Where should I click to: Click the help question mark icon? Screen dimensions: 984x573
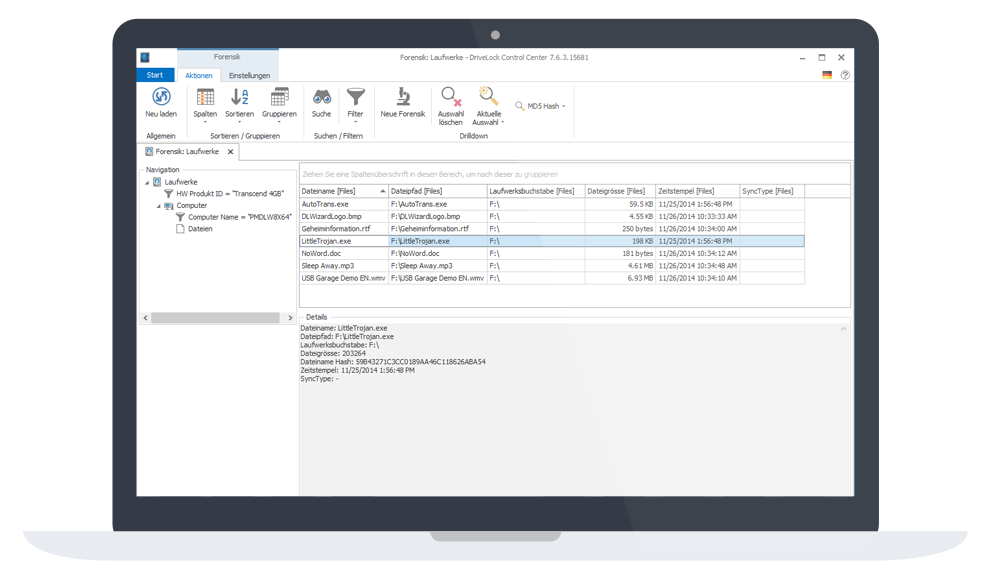(x=845, y=75)
